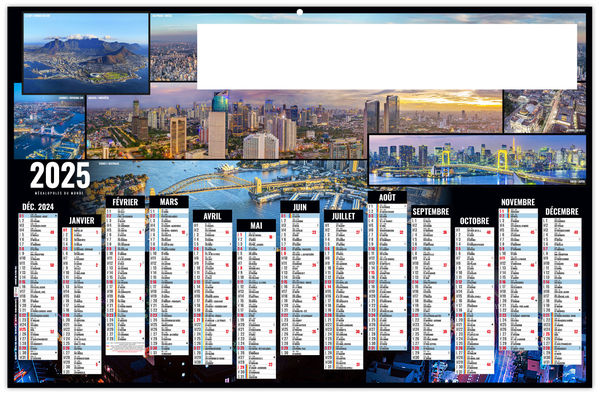
Task: Click the illuminated Rainbow Bridge panorama photo
Action: [x=477, y=160]
